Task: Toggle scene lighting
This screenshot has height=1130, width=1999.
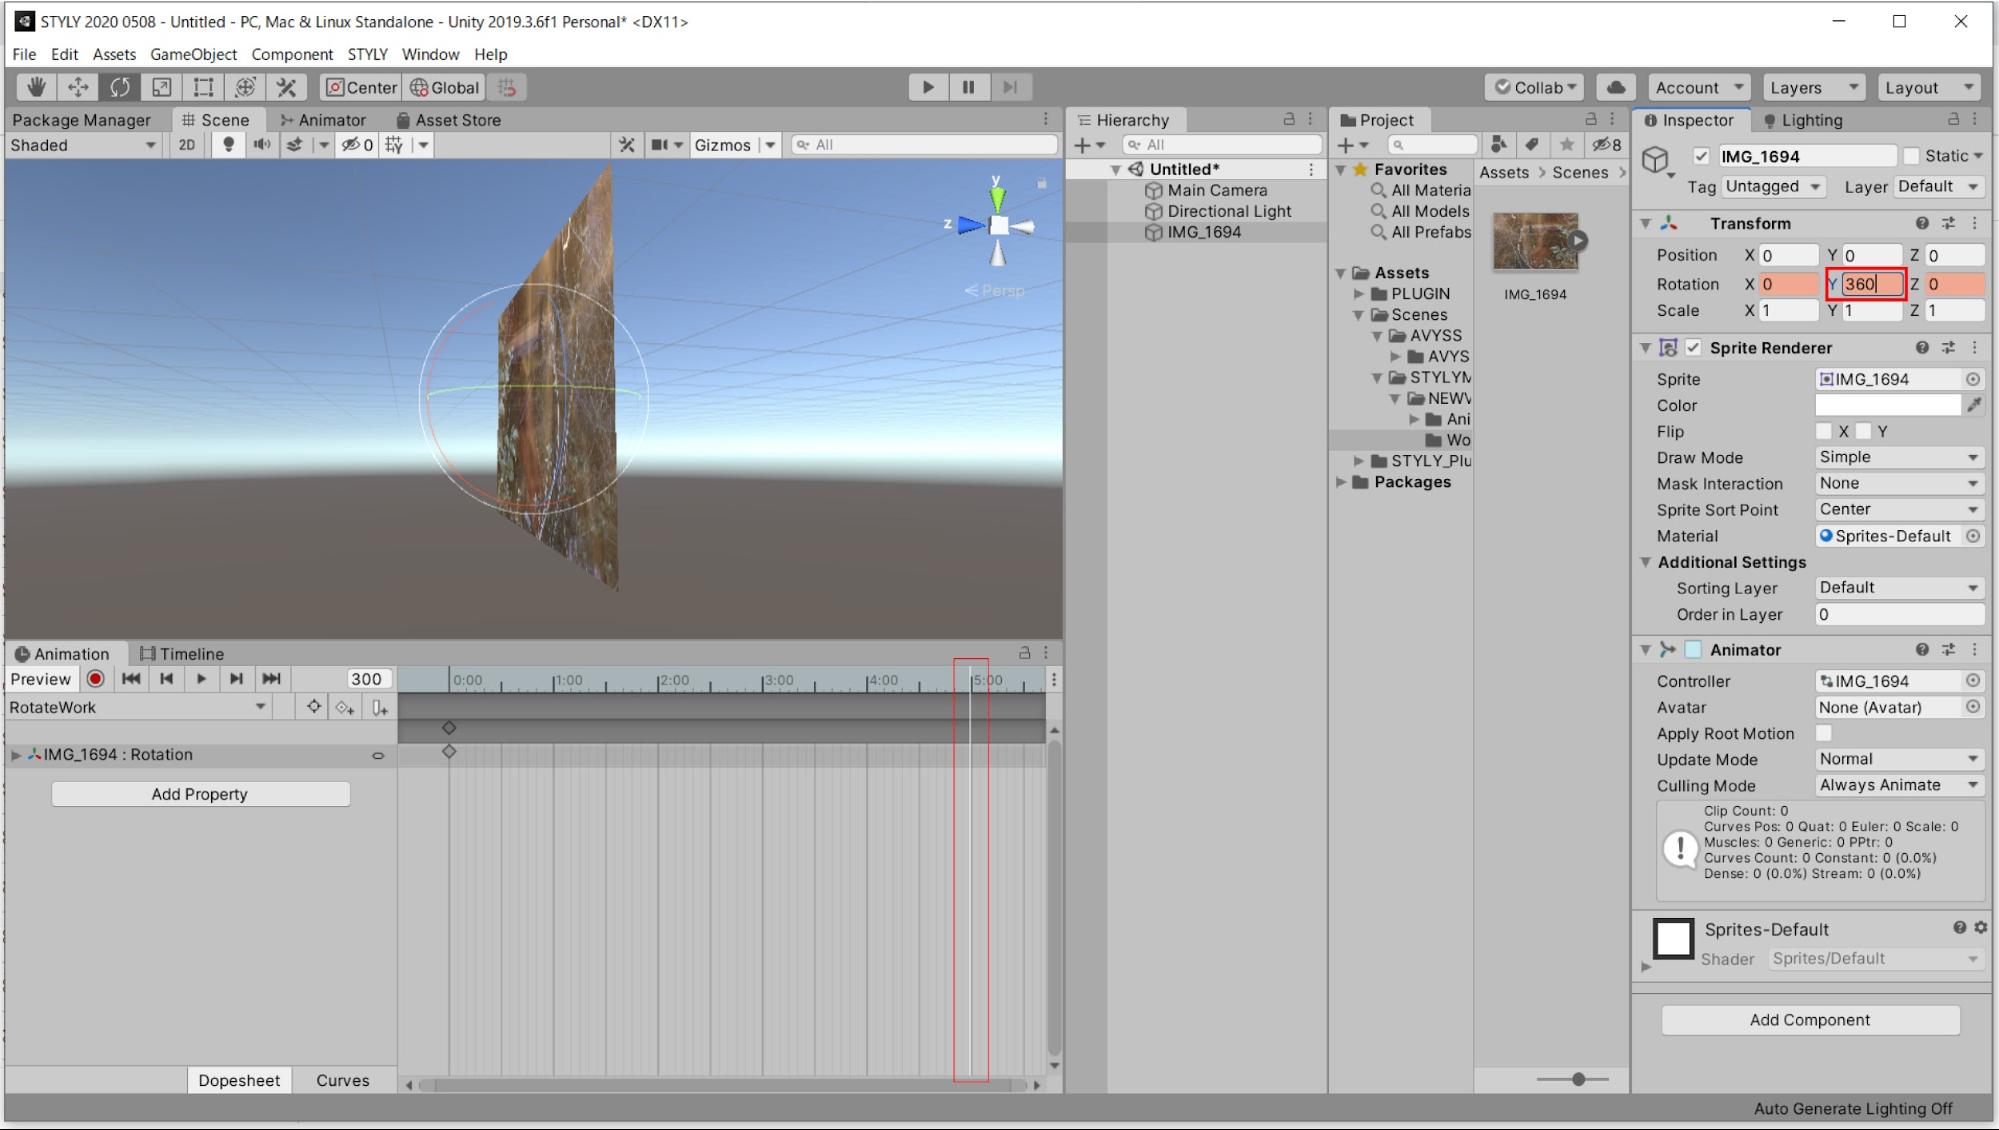Action: pos(229,145)
